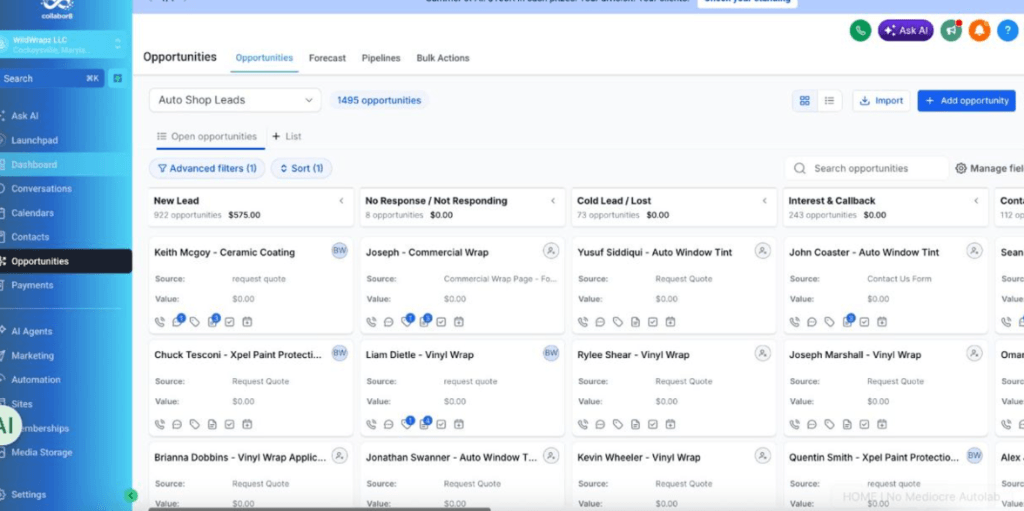1024x511 pixels.
Task: Collapse the New Lead column
Action: (x=341, y=201)
